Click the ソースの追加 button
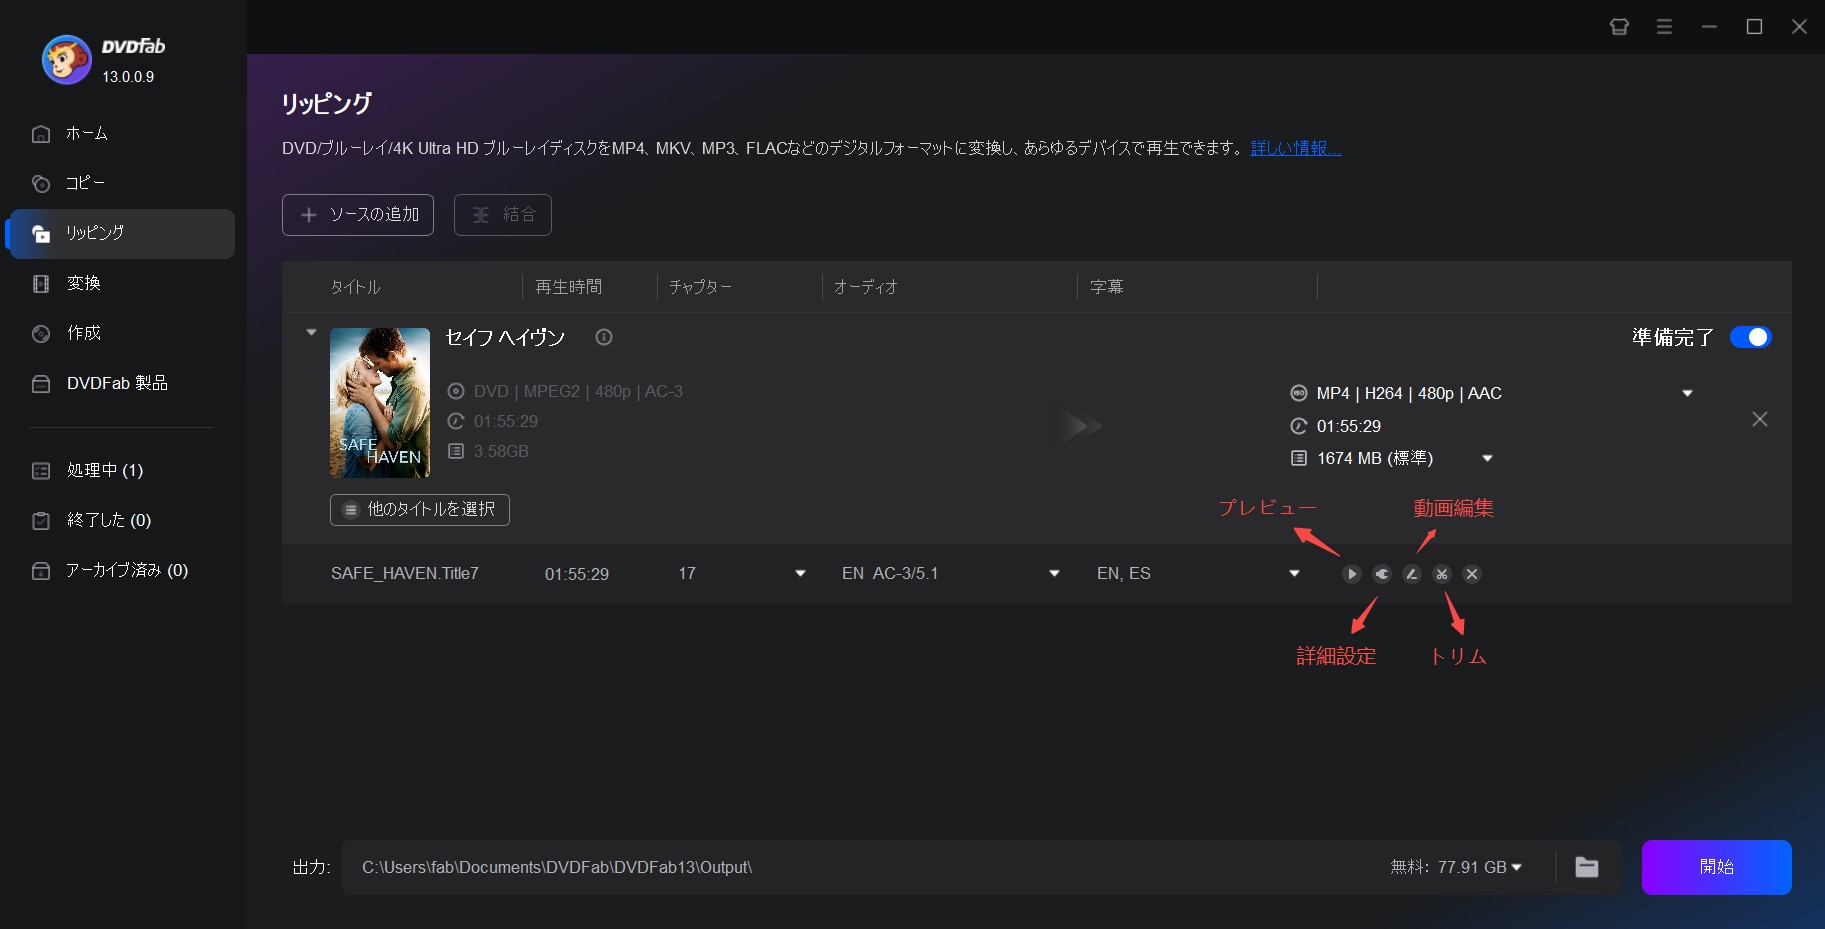 click(358, 215)
